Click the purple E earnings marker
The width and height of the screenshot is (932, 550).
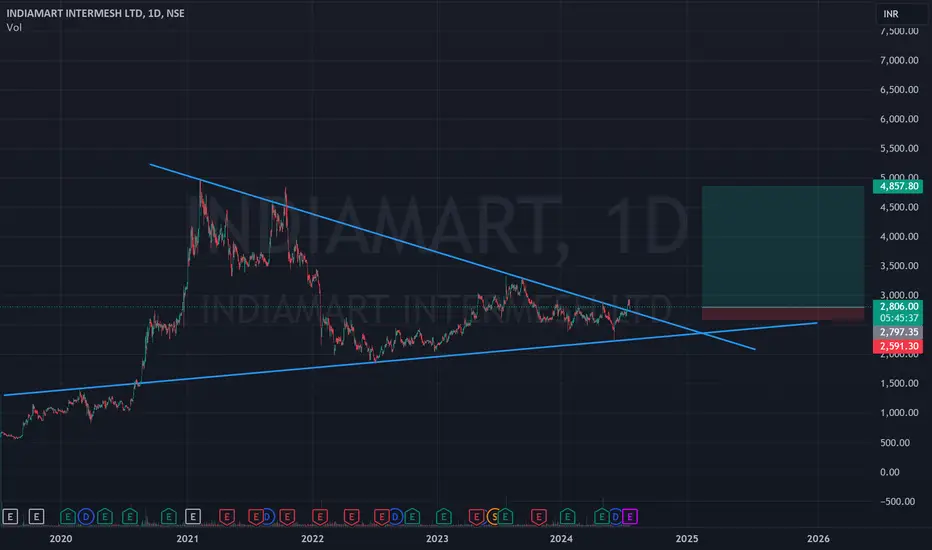pos(630,517)
